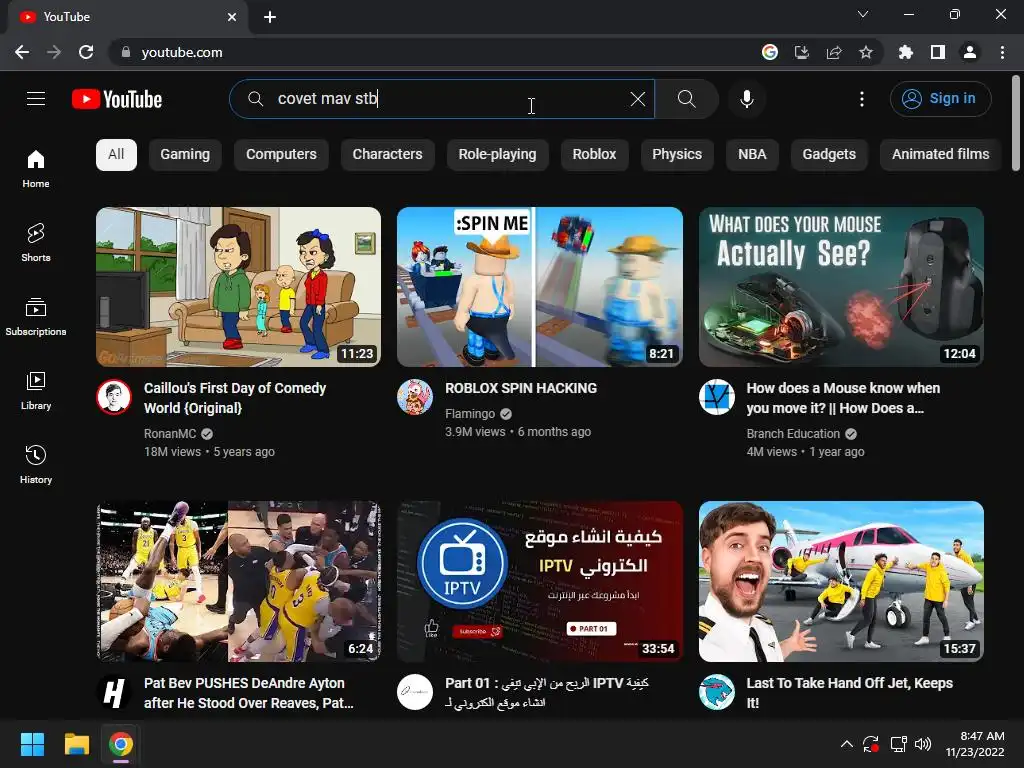Open YouTube settings three-dot menu
Image resolution: width=1024 pixels, height=768 pixels.
[861, 99]
